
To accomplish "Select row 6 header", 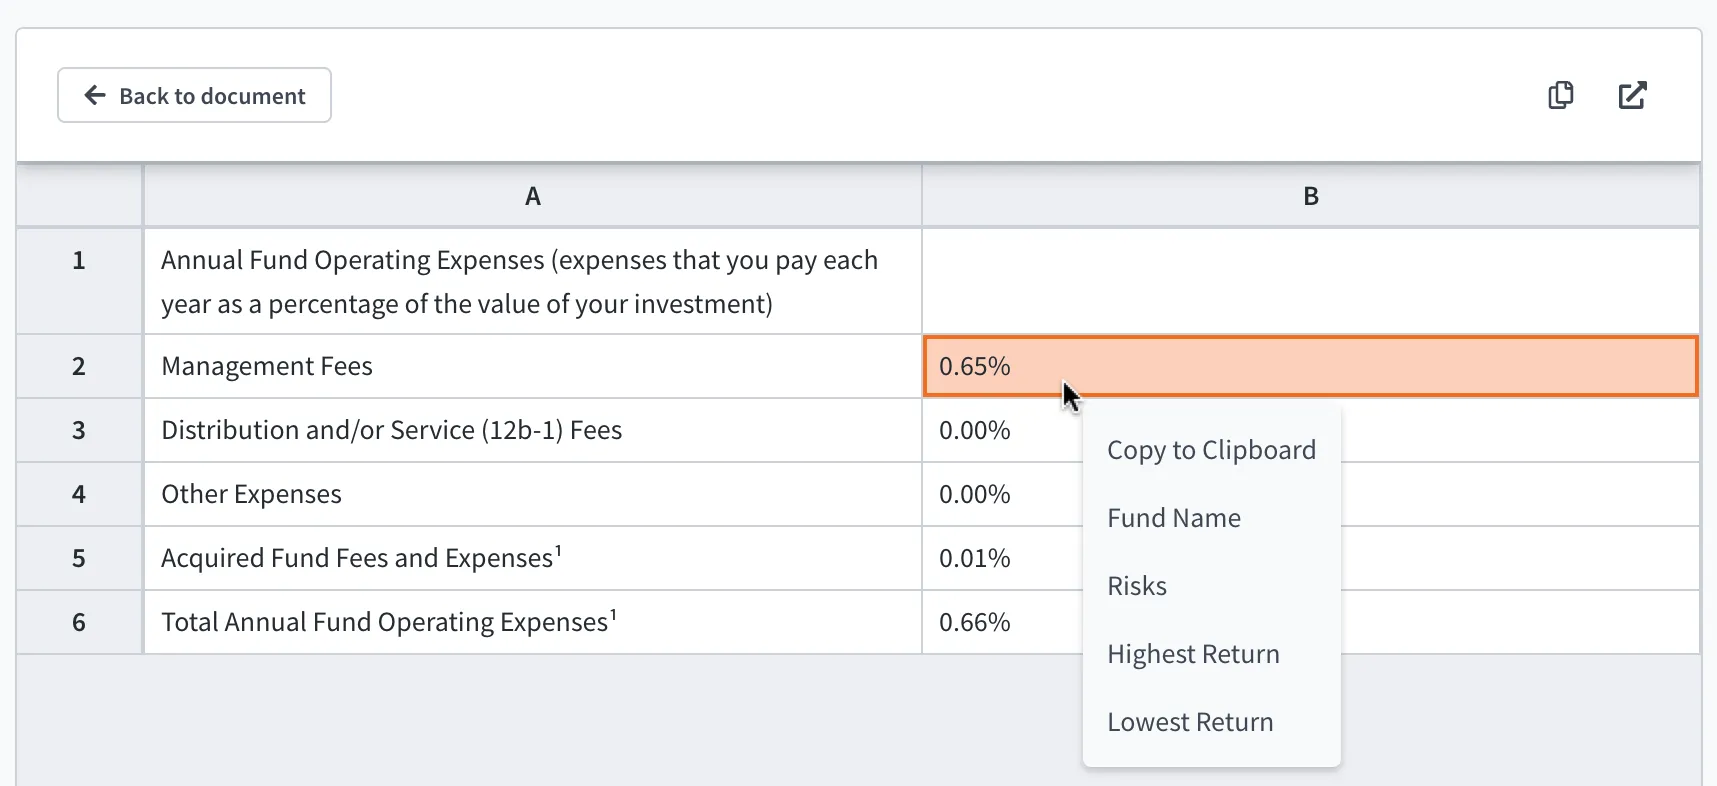I will click(x=79, y=622).
